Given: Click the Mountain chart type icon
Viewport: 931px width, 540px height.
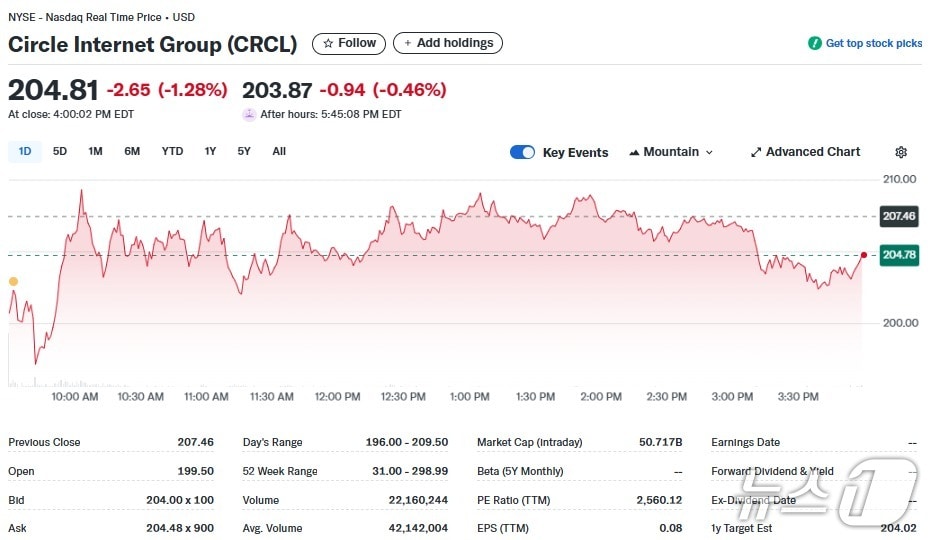Looking at the screenshot, I should click(634, 152).
